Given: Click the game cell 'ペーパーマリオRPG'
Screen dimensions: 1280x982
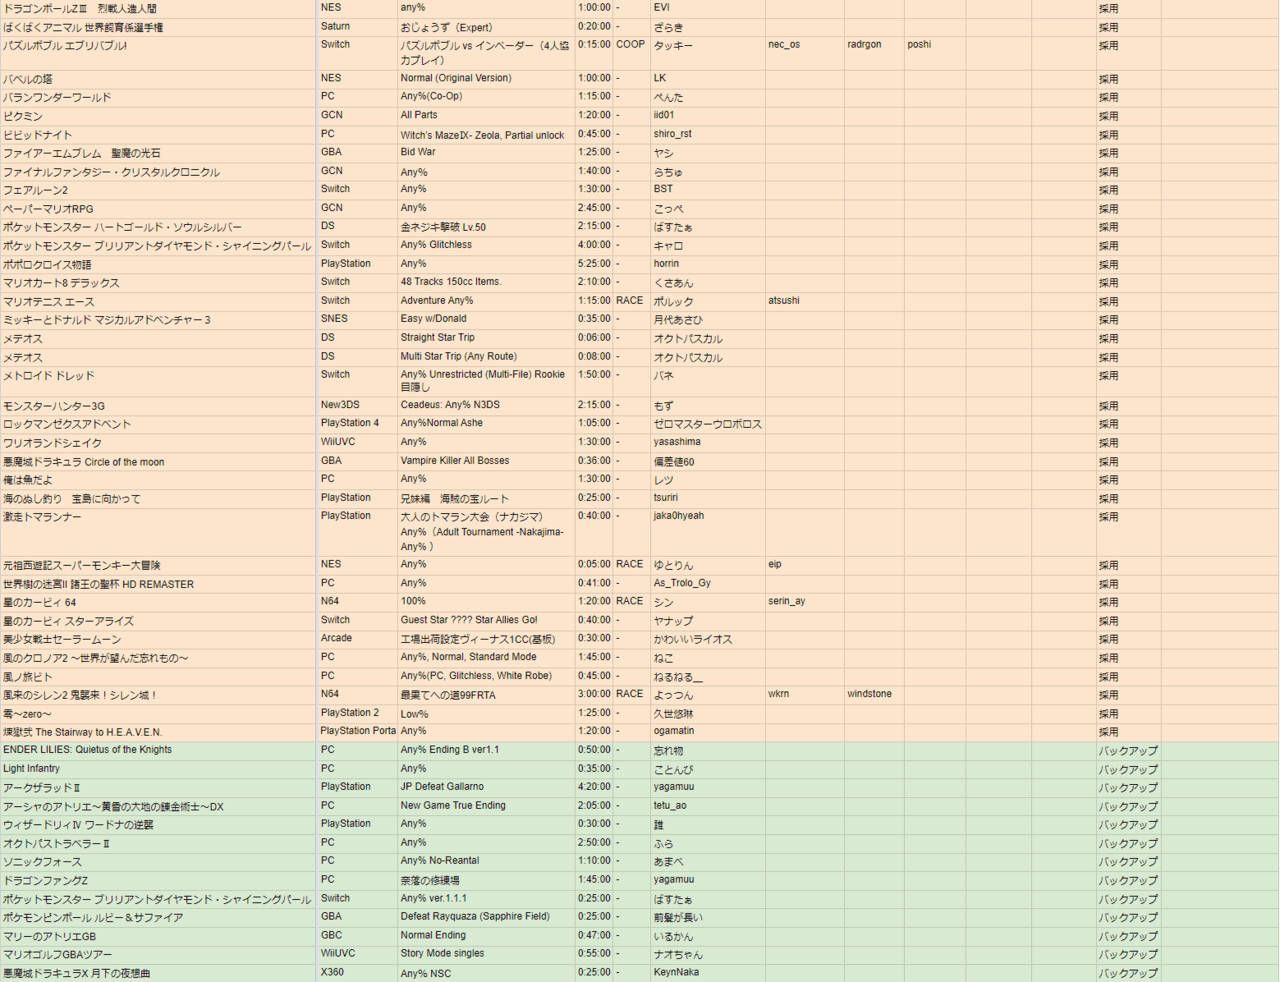Looking at the screenshot, I should (x=158, y=208).
